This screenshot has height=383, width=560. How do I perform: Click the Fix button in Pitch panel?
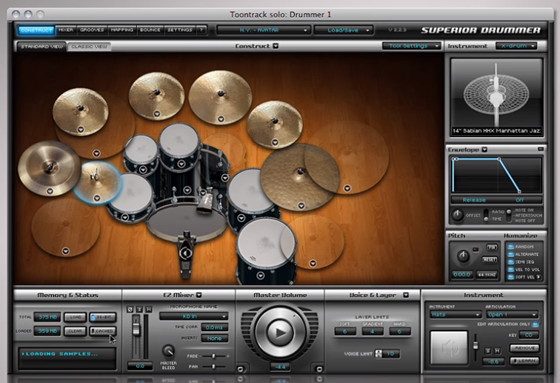[491, 247]
